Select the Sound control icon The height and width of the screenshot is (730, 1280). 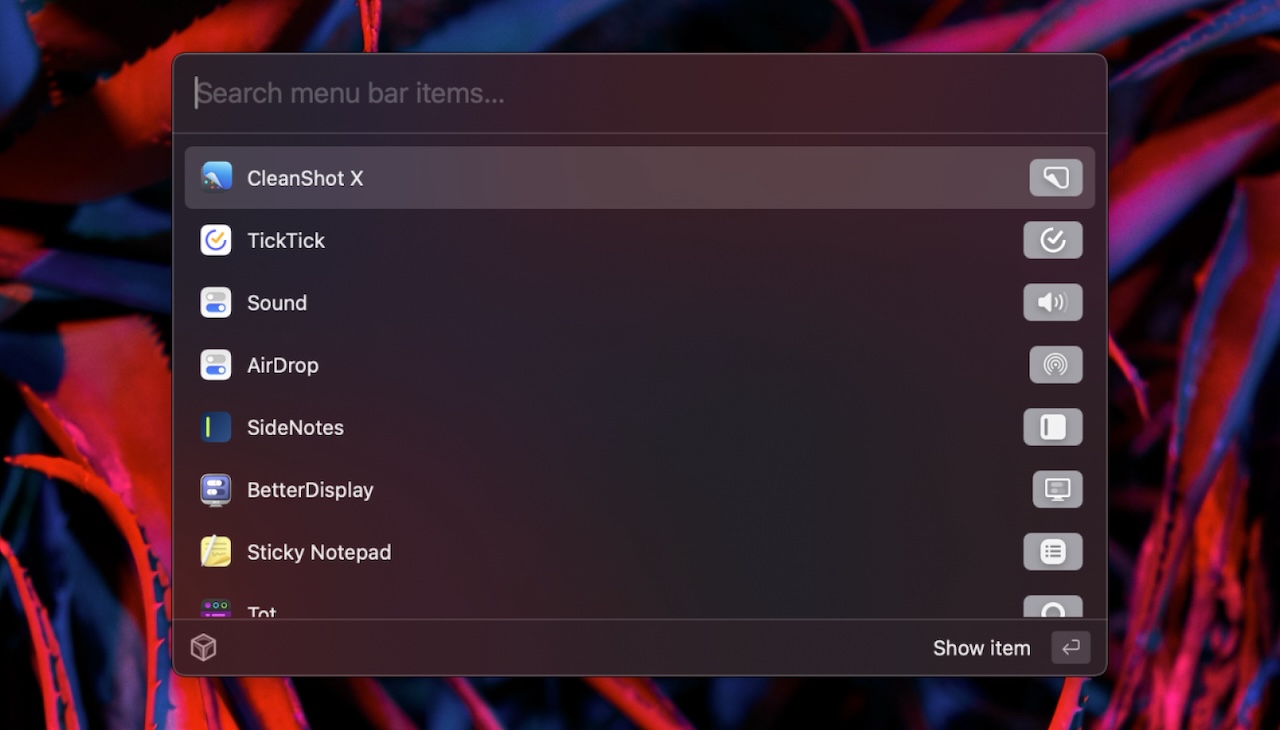tap(216, 303)
